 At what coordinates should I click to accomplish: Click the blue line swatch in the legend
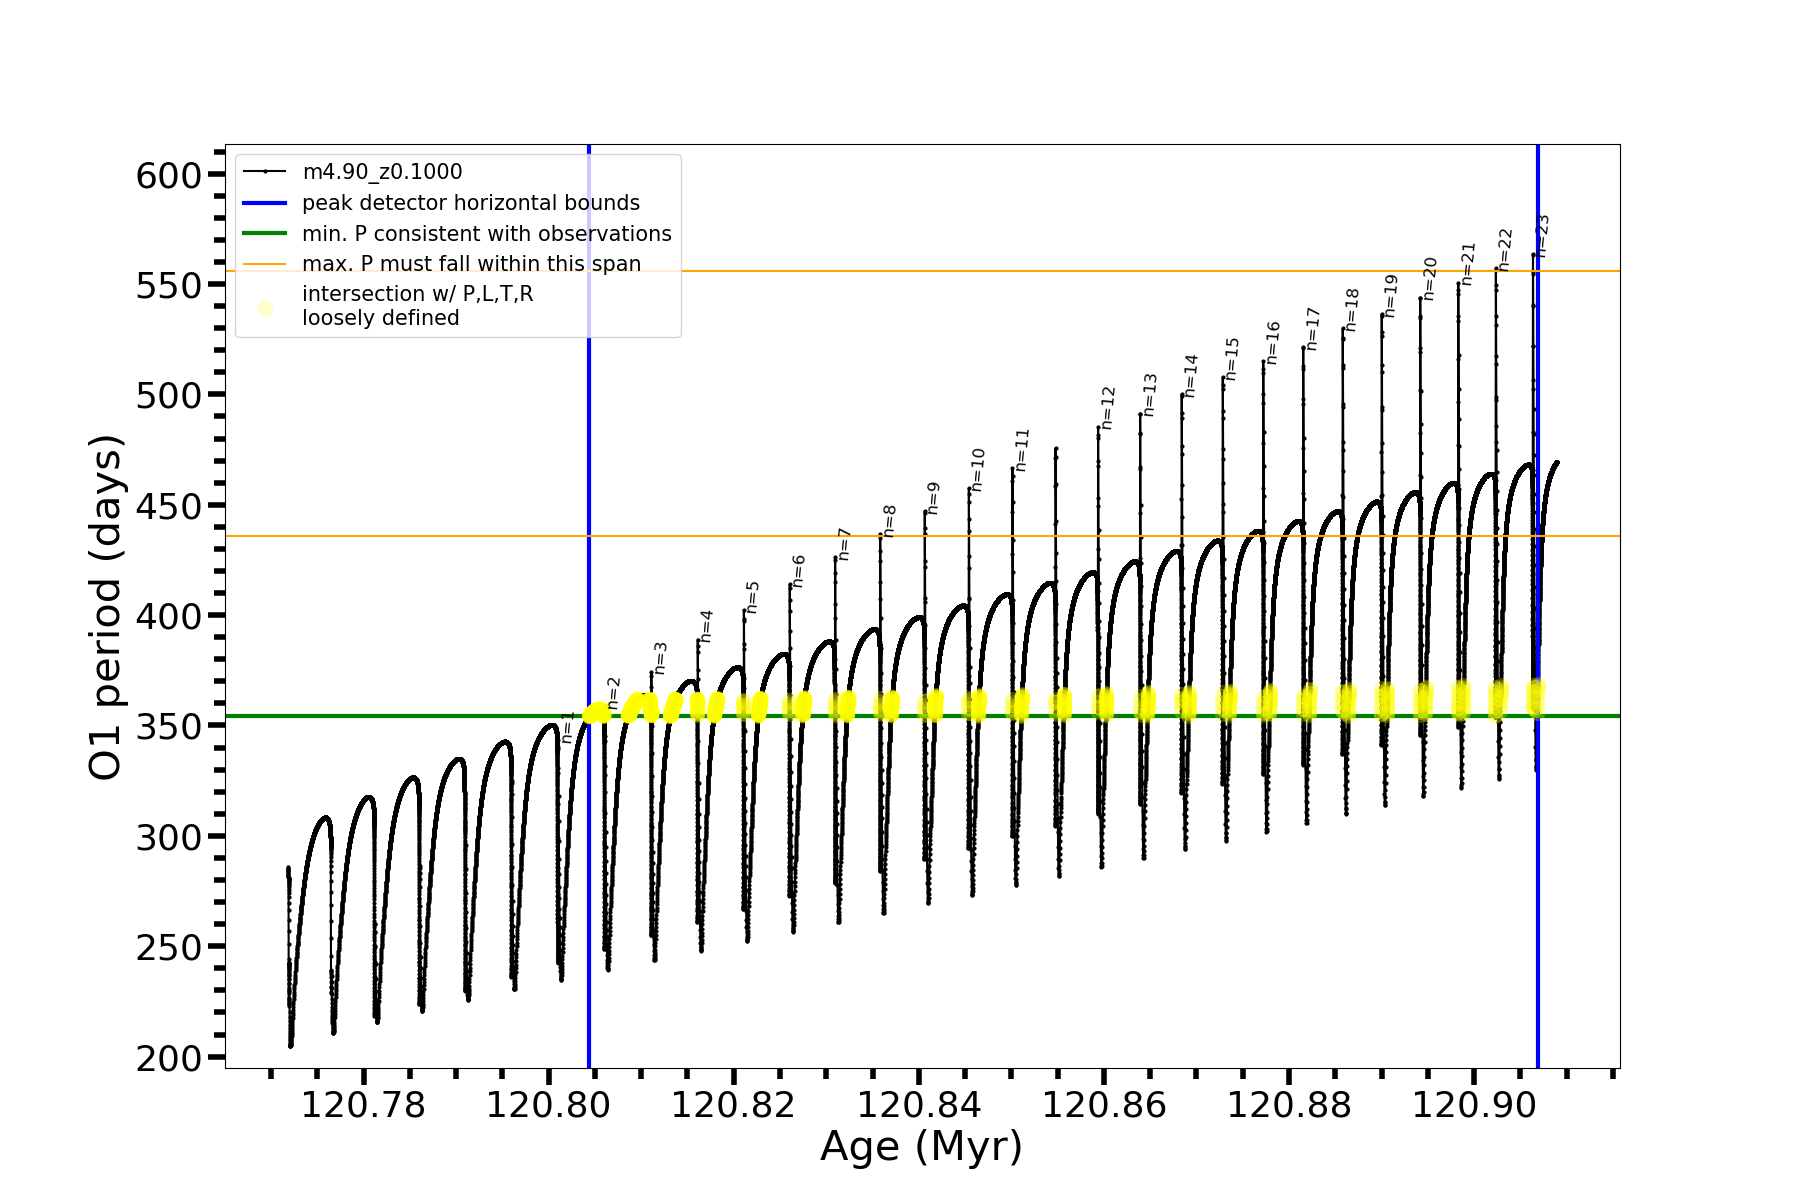[265, 203]
